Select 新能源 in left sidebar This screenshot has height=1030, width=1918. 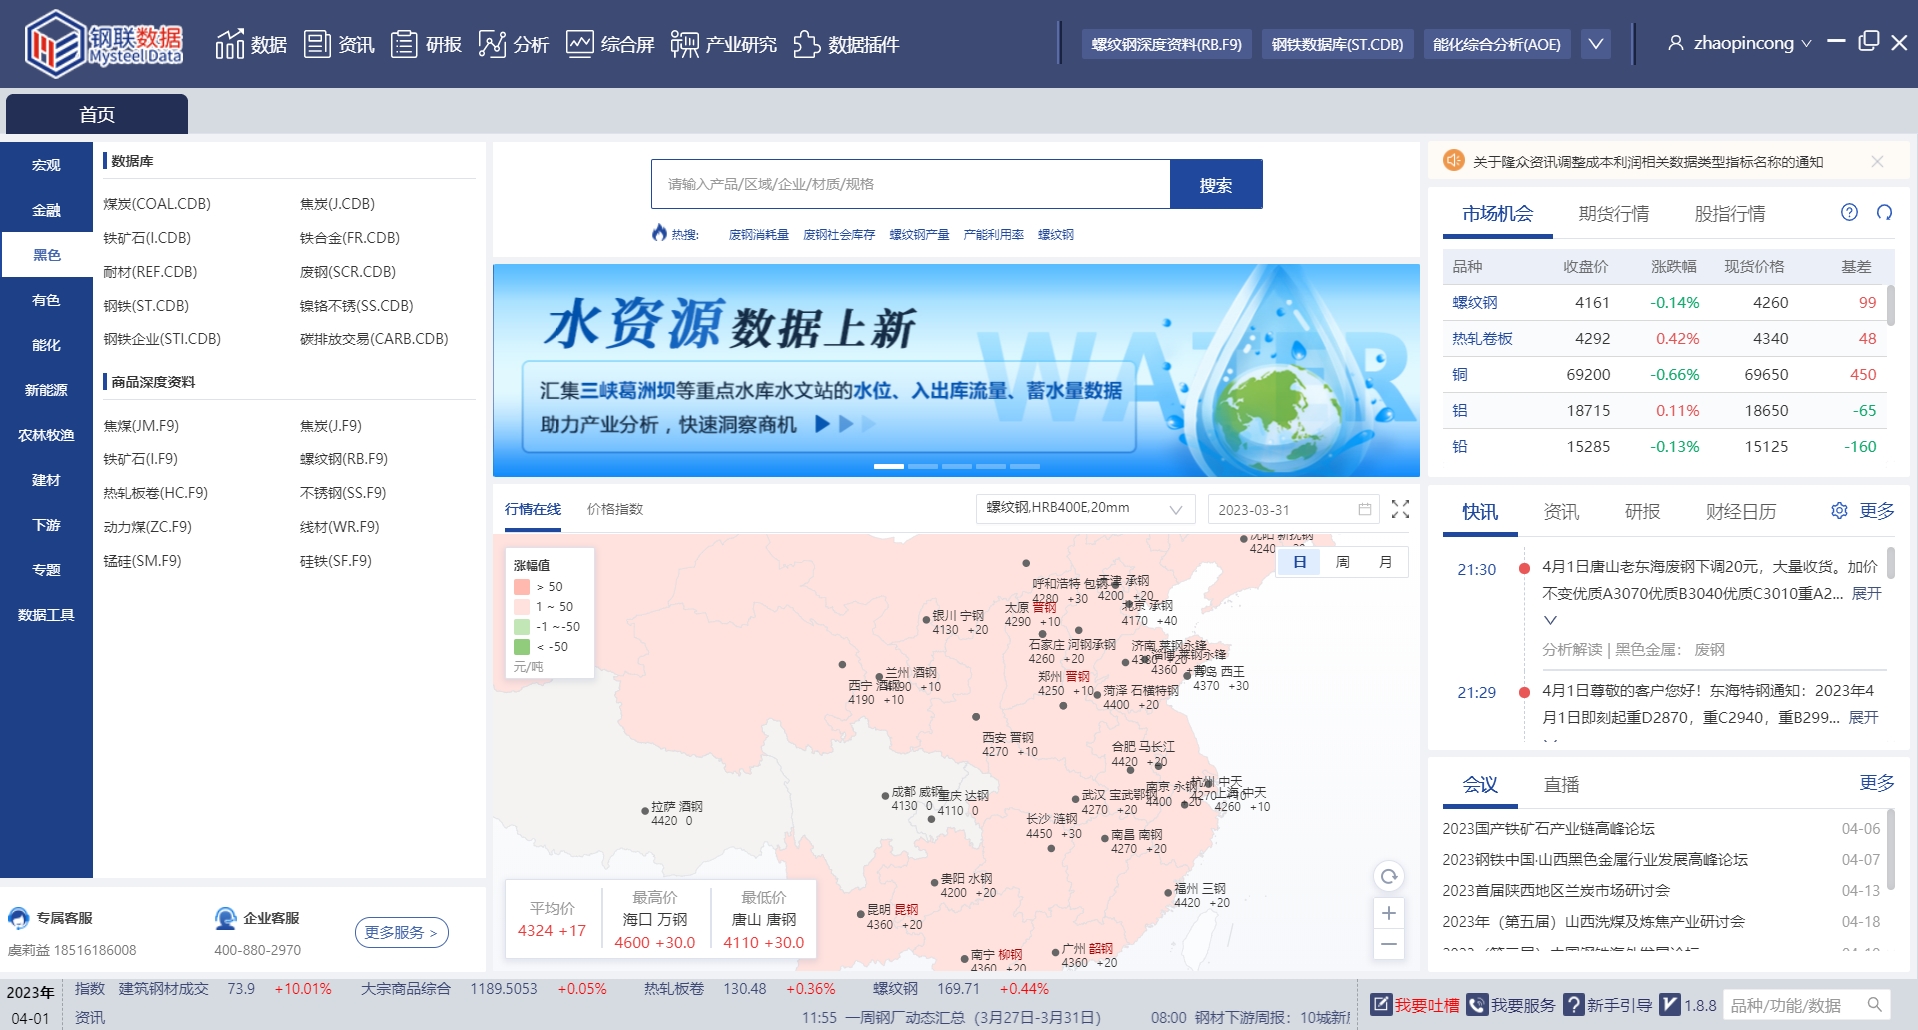point(46,390)
